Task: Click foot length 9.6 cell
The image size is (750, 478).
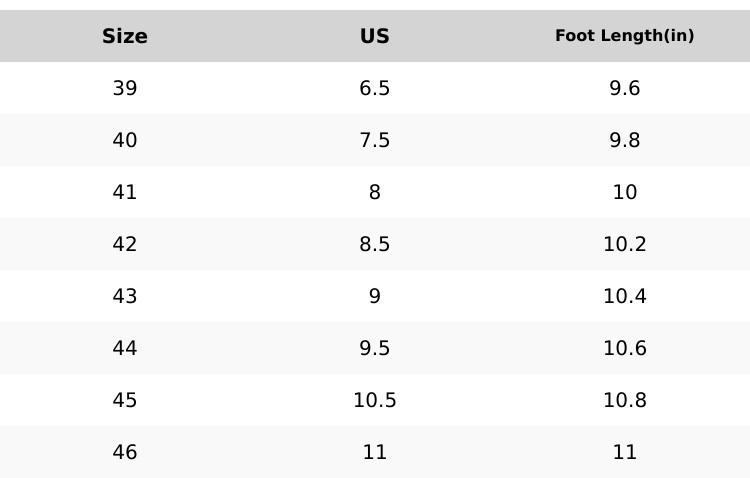Action: coord(625,88)
